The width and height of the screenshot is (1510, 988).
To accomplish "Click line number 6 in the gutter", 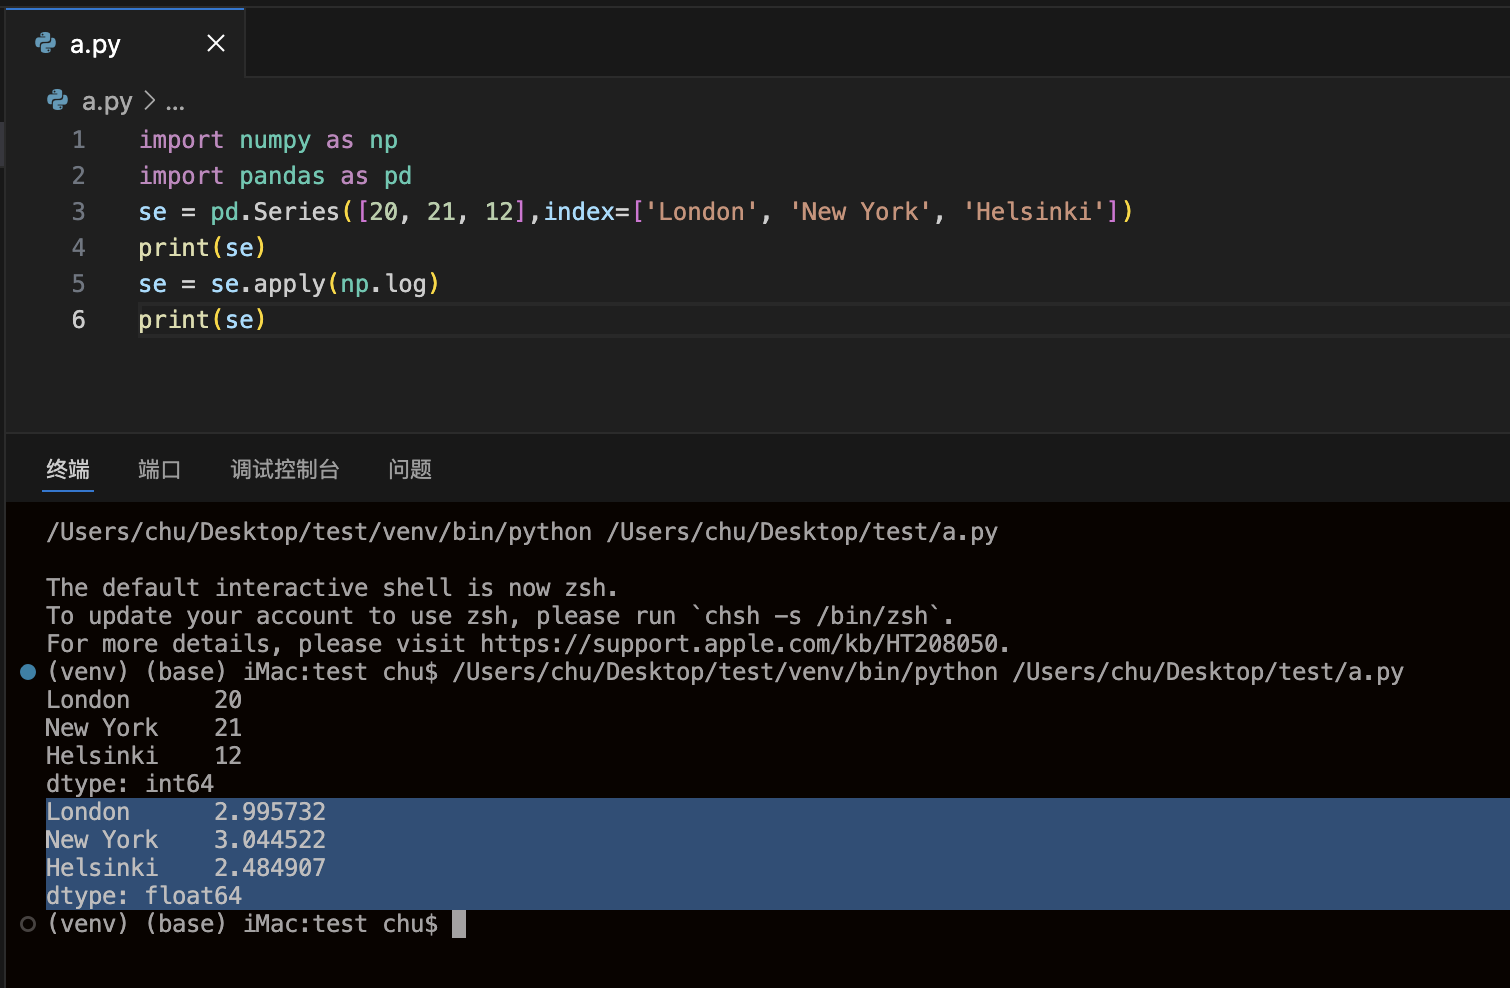I will tap(78, 319).
